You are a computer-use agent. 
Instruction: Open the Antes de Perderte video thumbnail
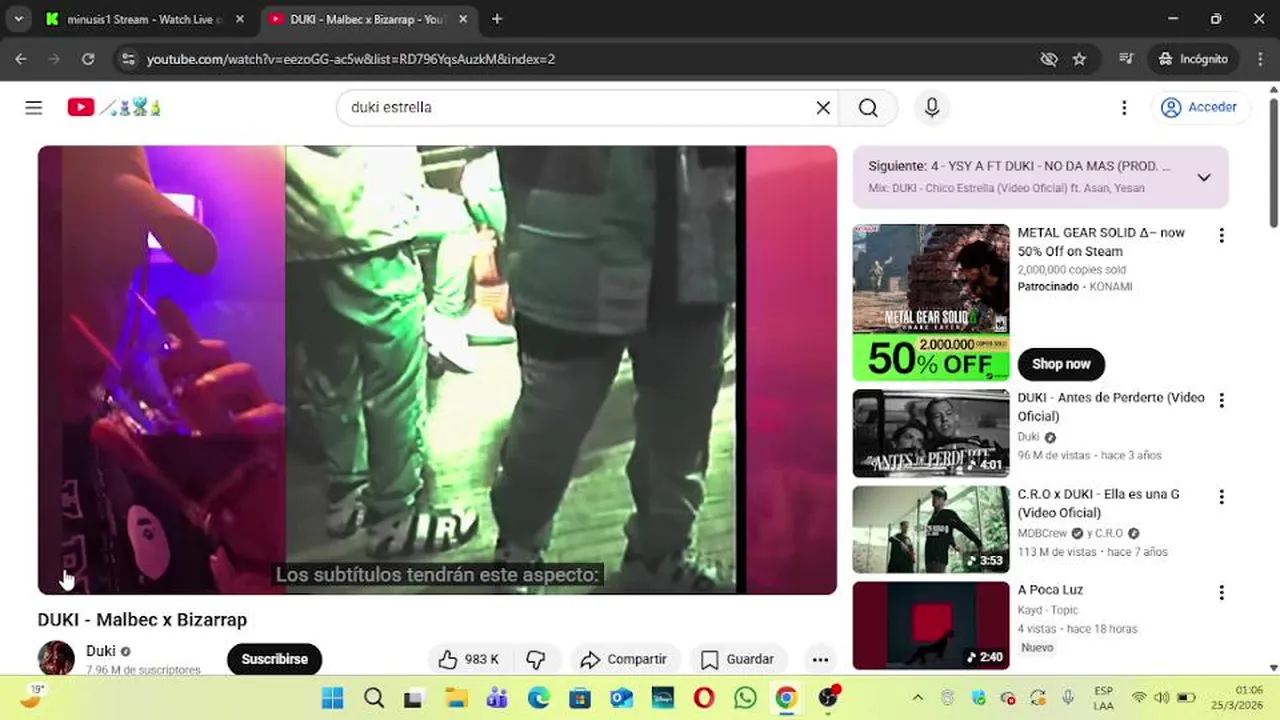tap(931, 433)
